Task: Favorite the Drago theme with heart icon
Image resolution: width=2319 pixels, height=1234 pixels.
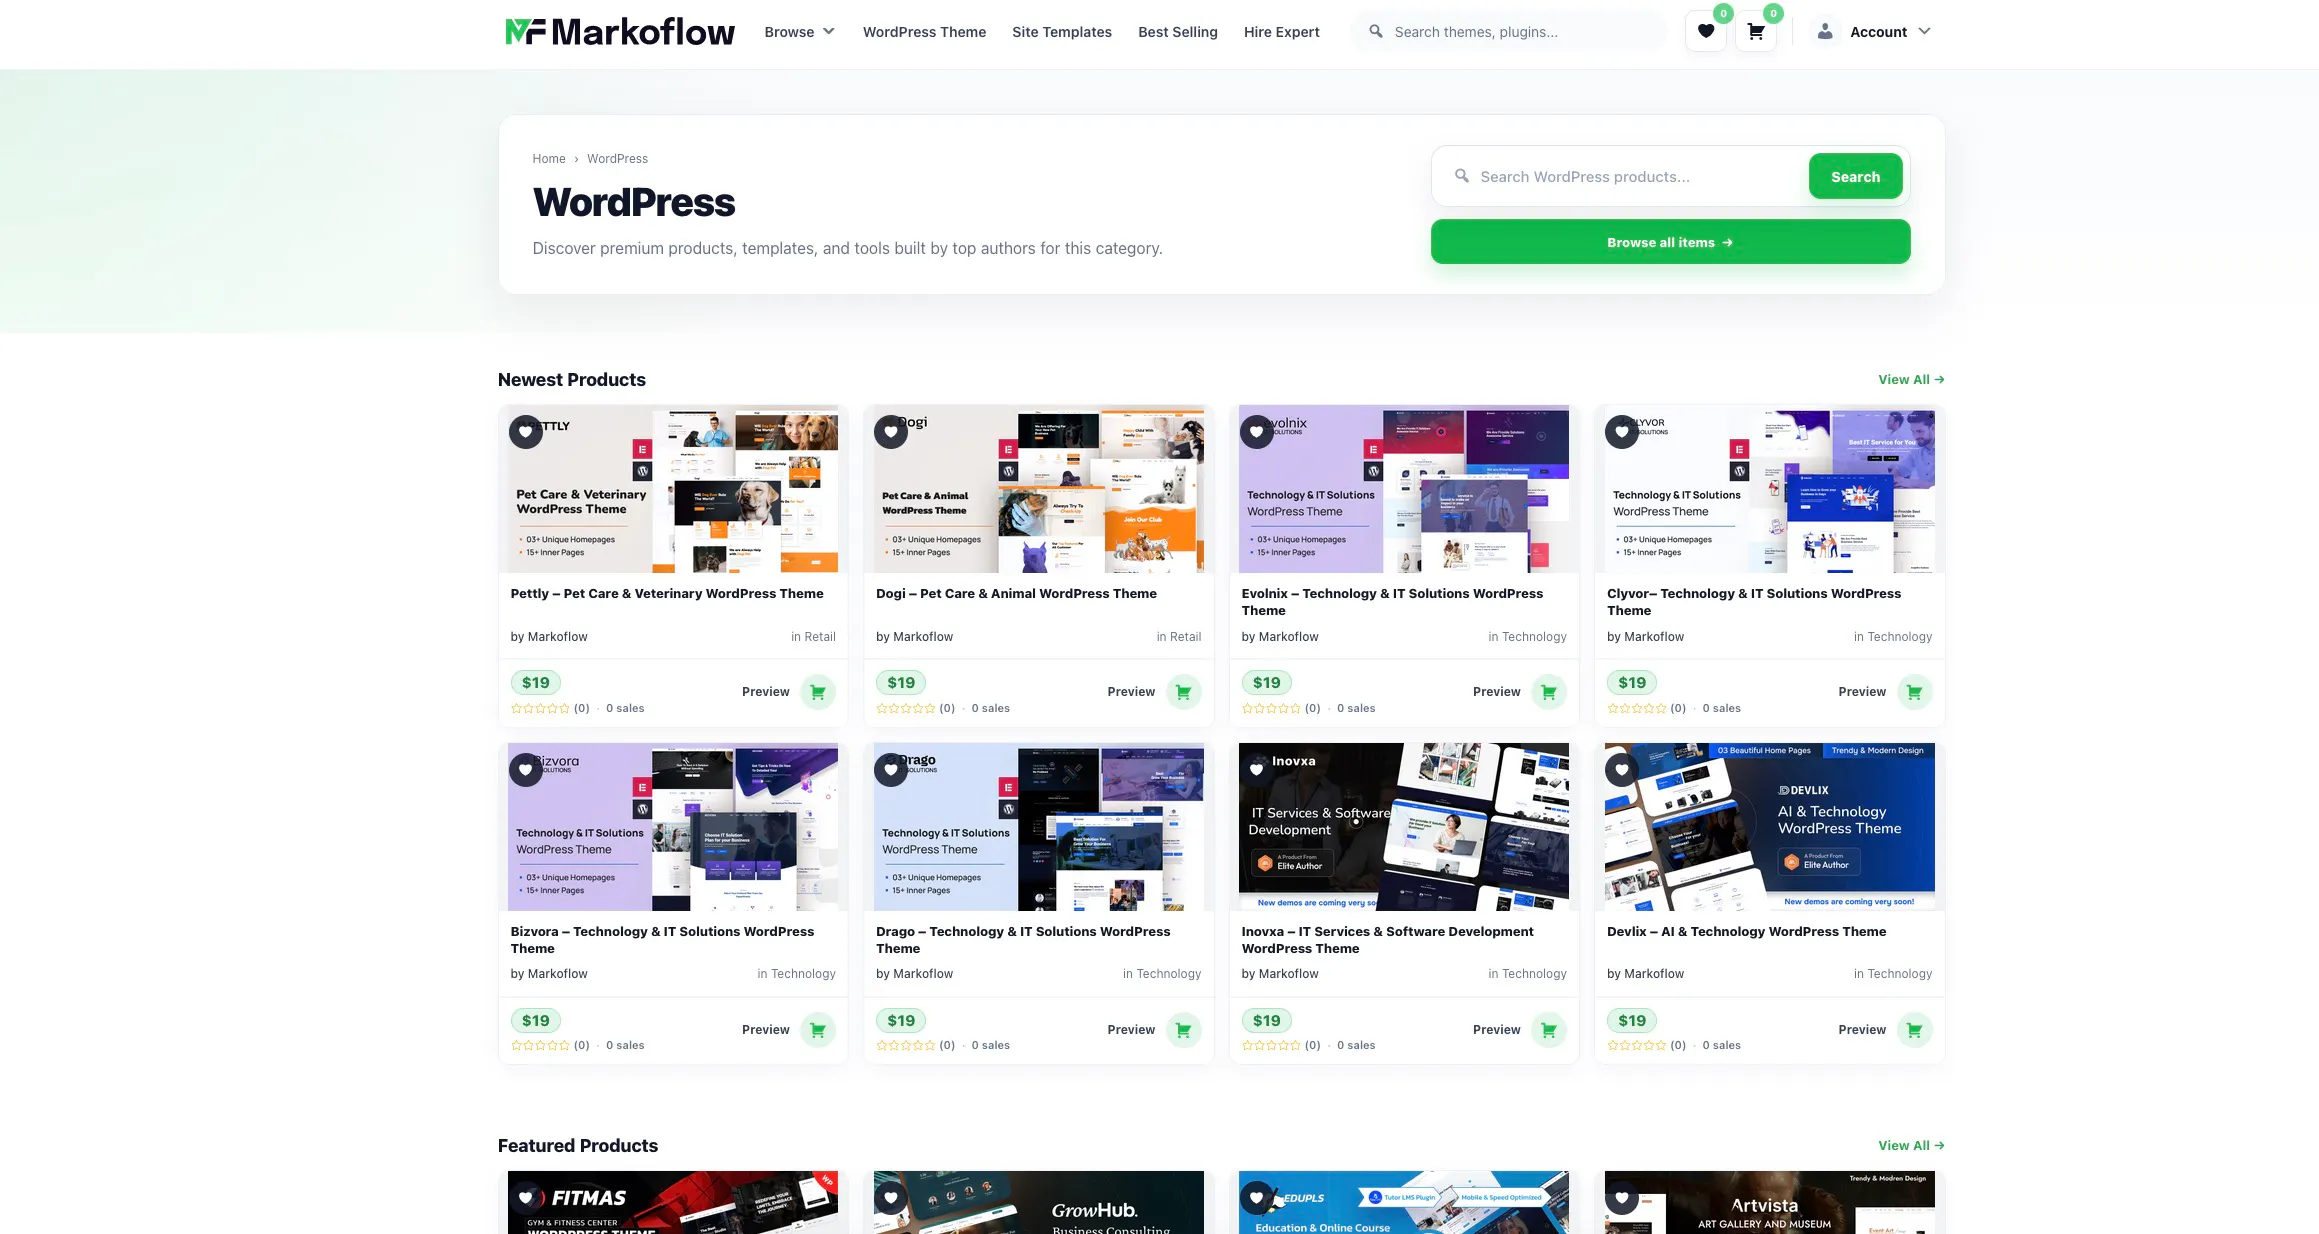Action: (x=891, y=770)
